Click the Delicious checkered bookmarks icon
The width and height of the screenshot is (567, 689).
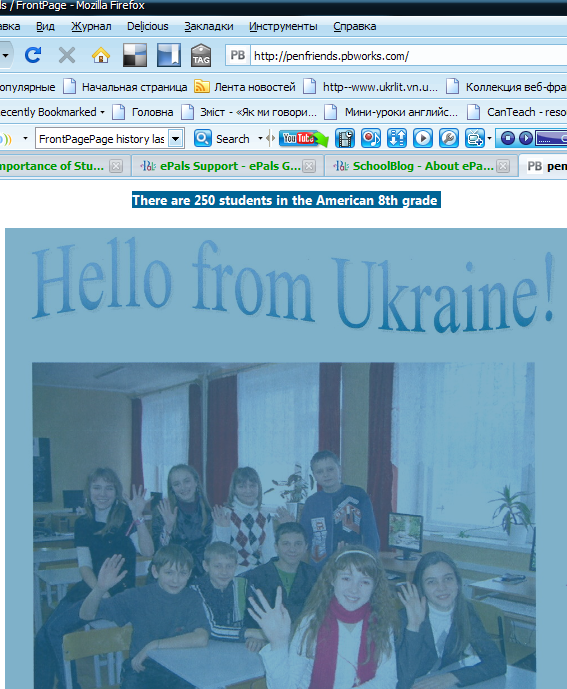click(135, 55)
